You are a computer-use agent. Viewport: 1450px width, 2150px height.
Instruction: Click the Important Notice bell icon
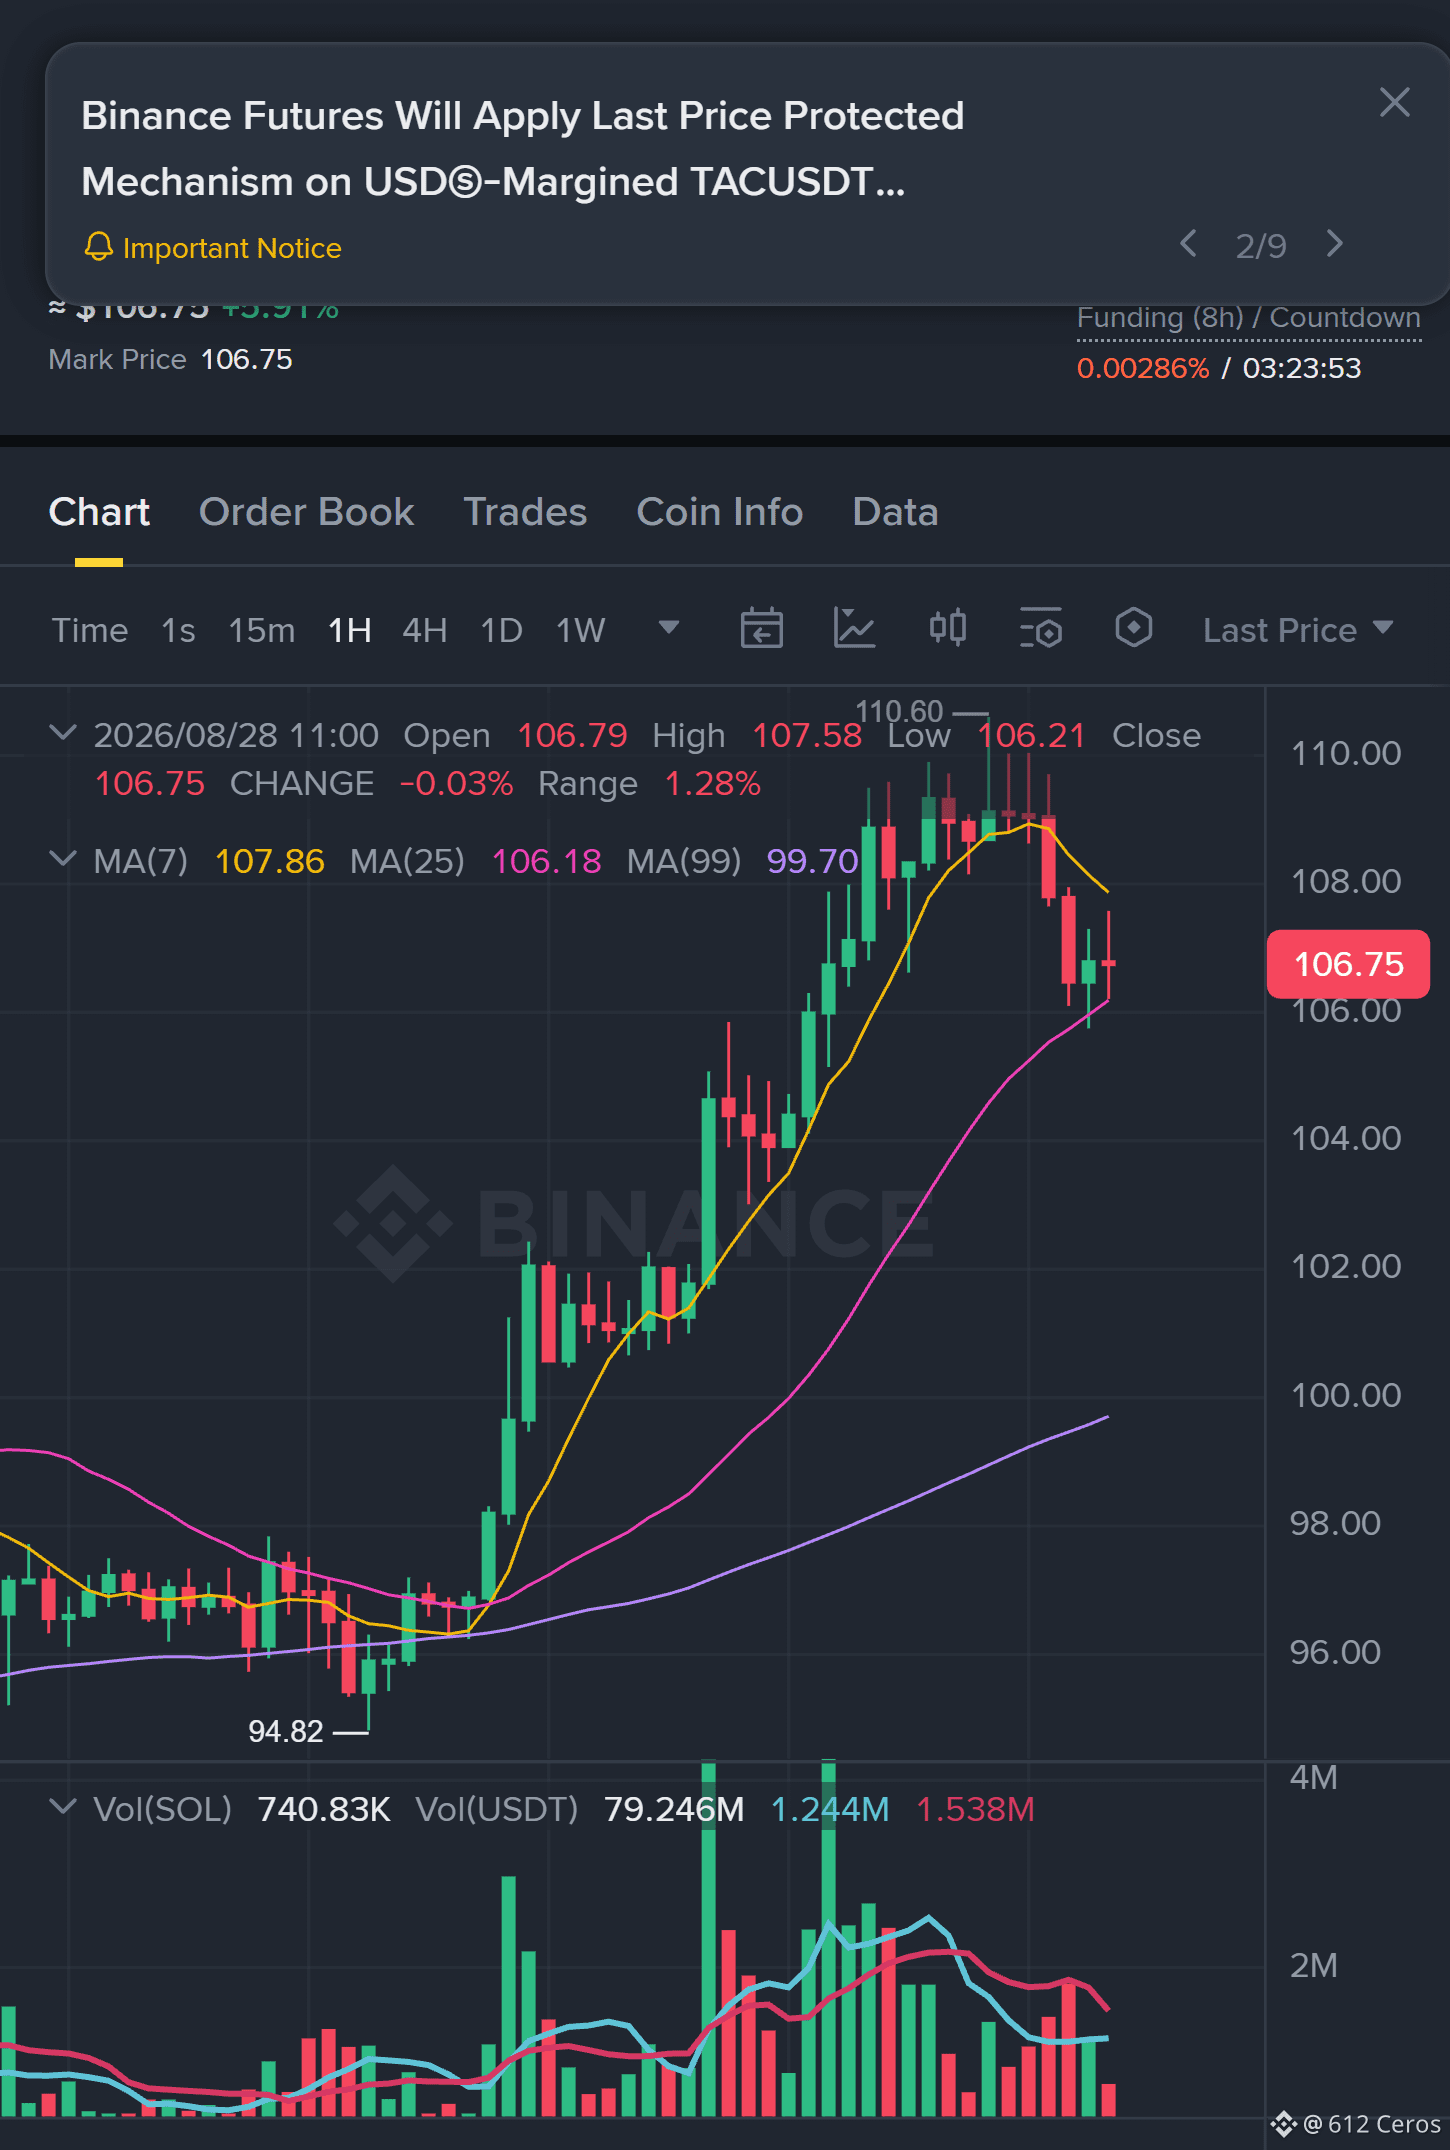(x=98, y=247)
